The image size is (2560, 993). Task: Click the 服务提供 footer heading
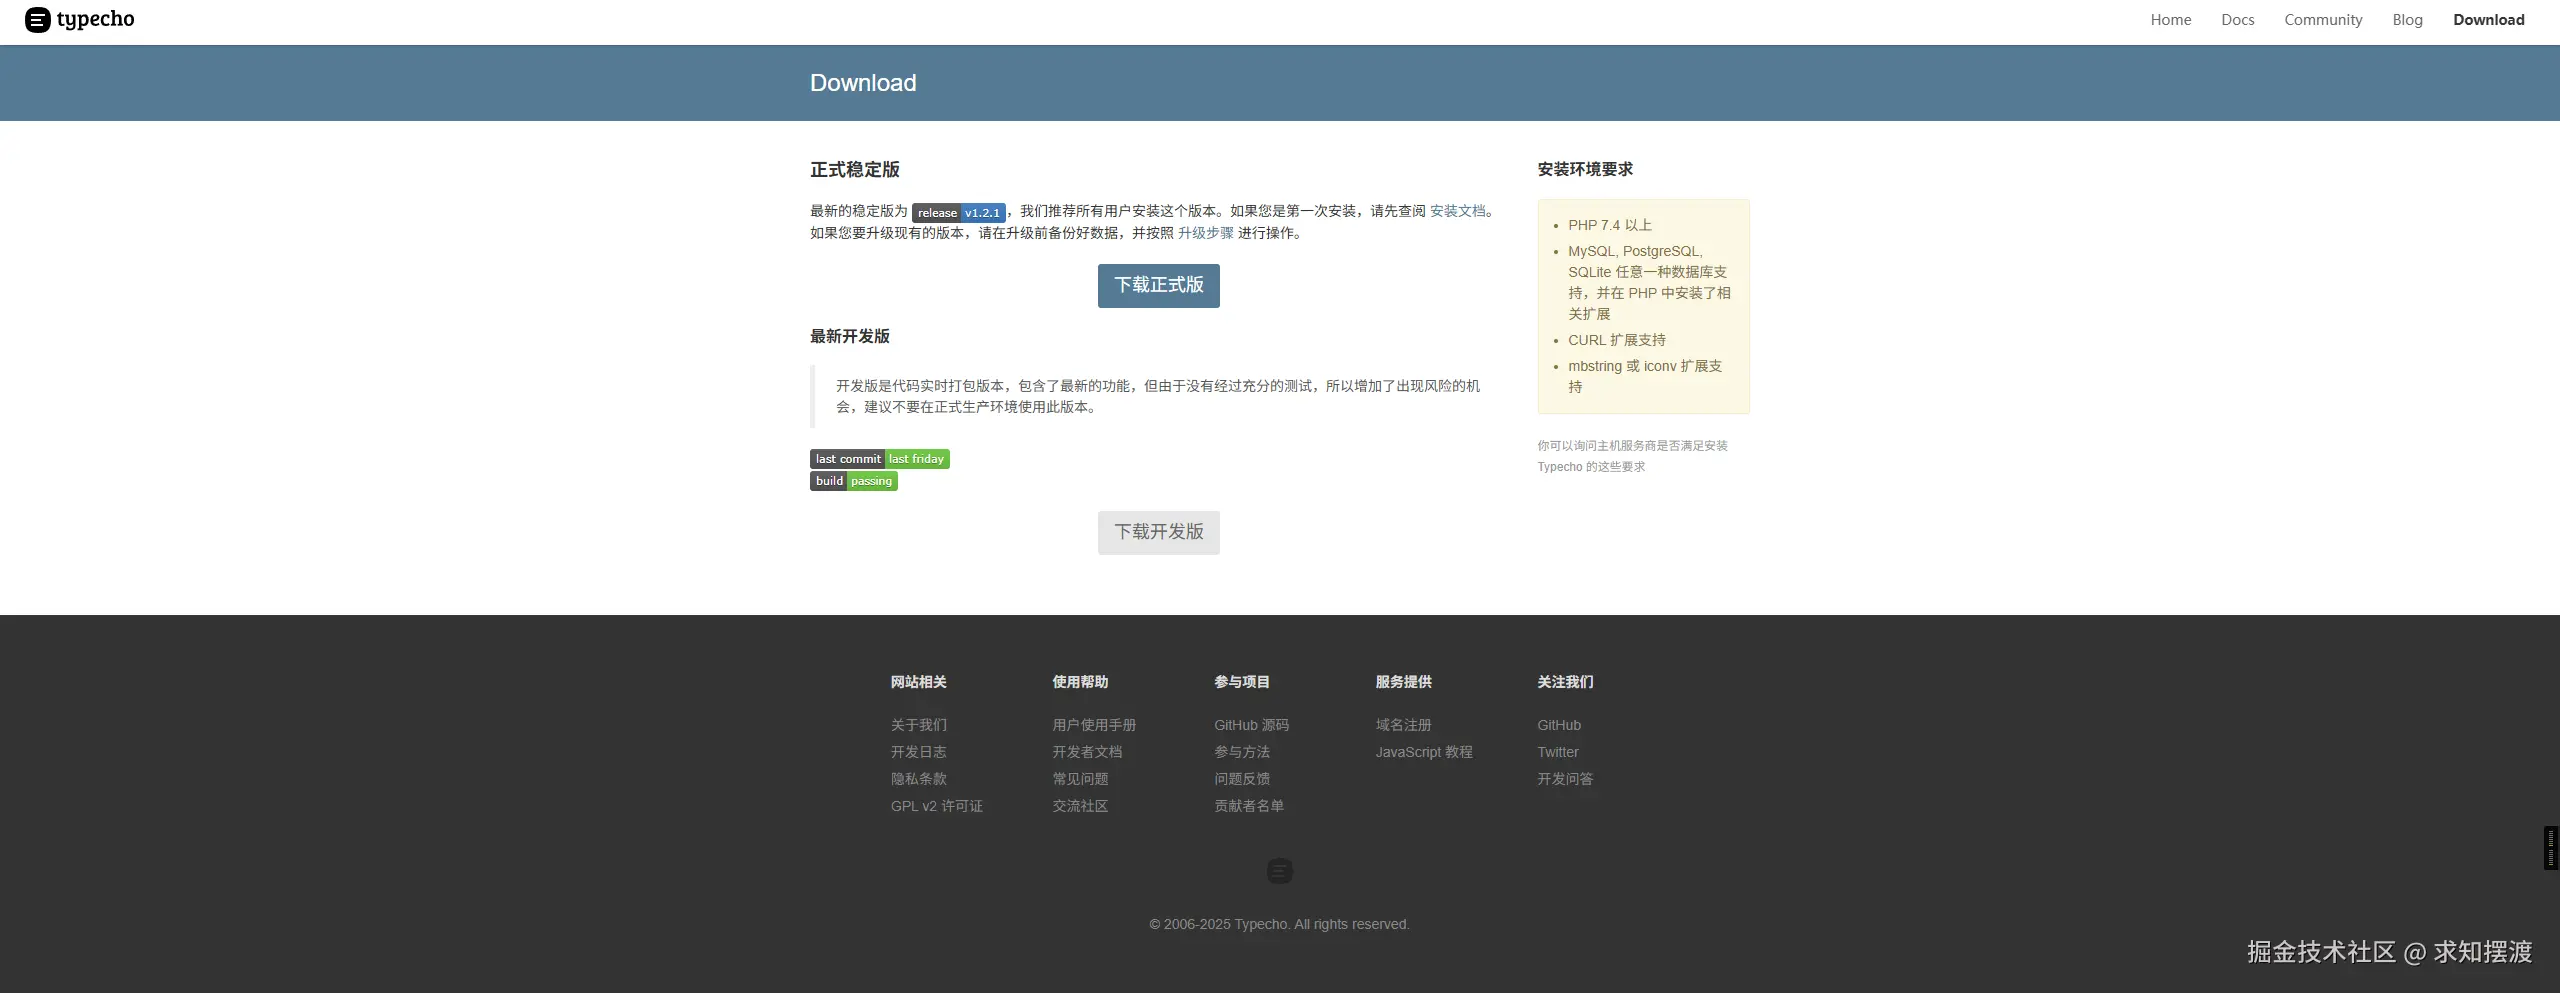pos(1403,682)
